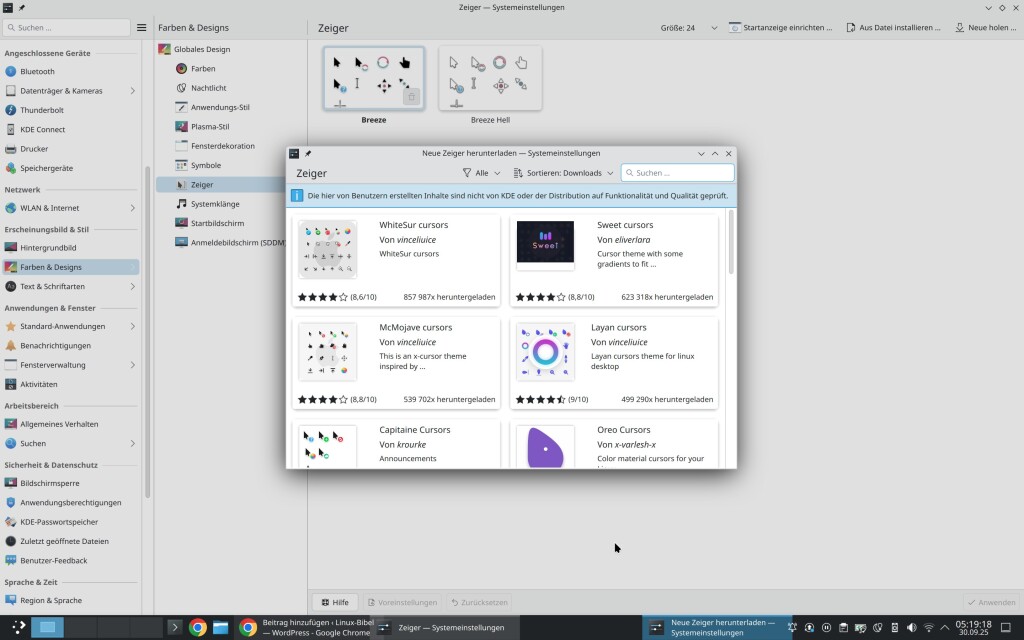
Task: Open the McMojave cursors card
Action: click(396, 362)
